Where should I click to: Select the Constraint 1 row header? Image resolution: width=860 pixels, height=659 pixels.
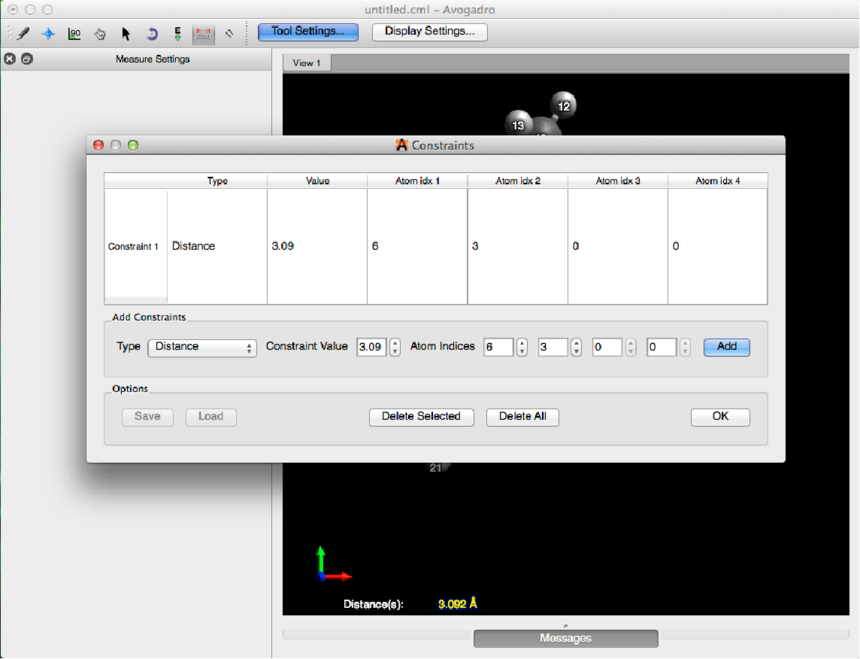(134, 246)
